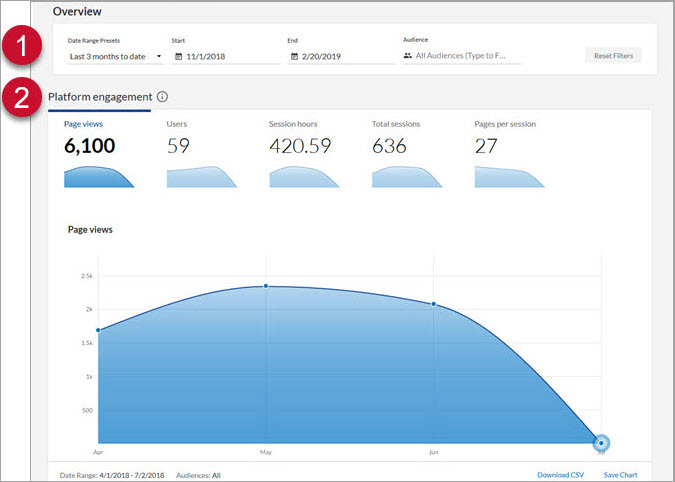Click the Jun data point on chart
This screenshot has width=675, height=482.
point(433,303)
